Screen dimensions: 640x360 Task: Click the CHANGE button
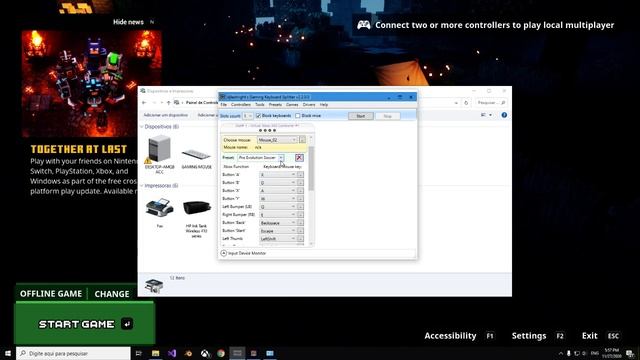pyautogui.click(x=112, y=294)
